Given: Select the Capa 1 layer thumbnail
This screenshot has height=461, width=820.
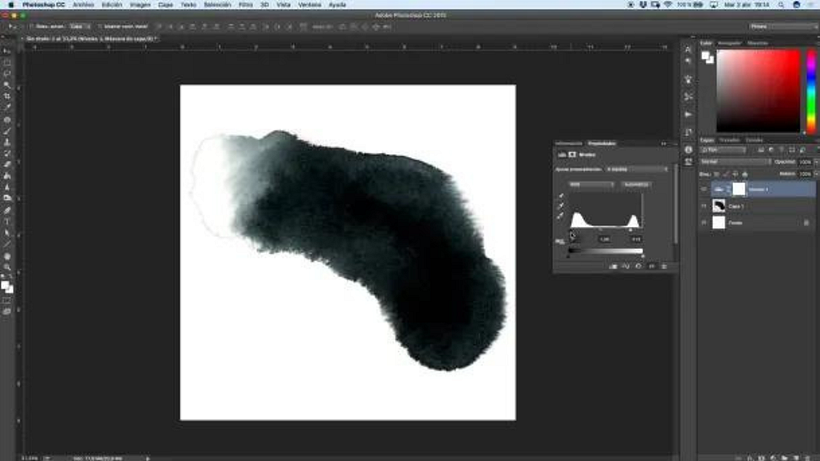Looking at the screenshot, I should [x=719, y=206].
